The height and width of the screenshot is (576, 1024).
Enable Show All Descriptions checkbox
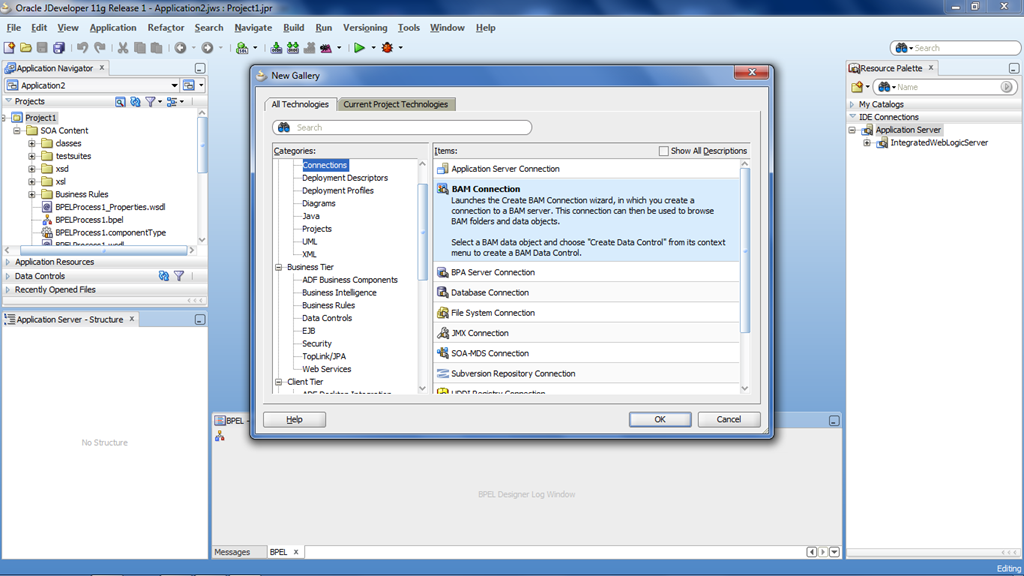pos(664,151)
